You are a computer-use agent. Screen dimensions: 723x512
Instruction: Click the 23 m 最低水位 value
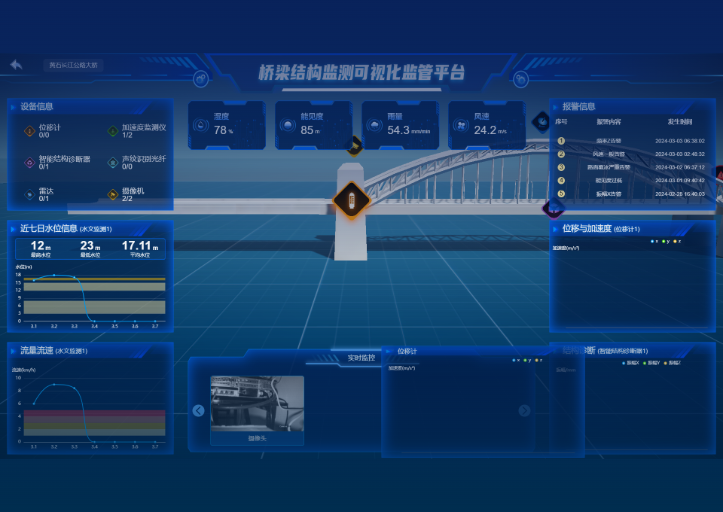point(90,245)
